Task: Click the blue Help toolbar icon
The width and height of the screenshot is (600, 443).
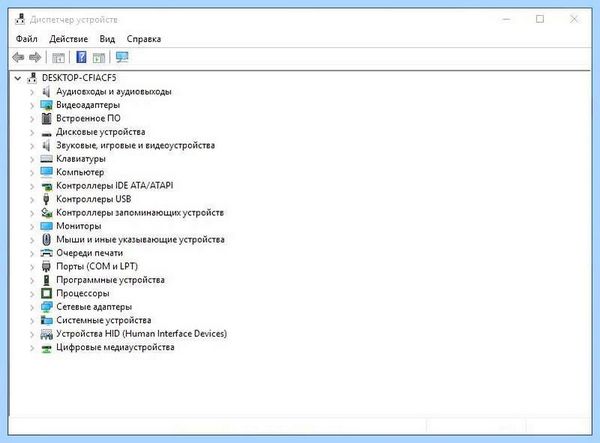Action: (81, 57)
